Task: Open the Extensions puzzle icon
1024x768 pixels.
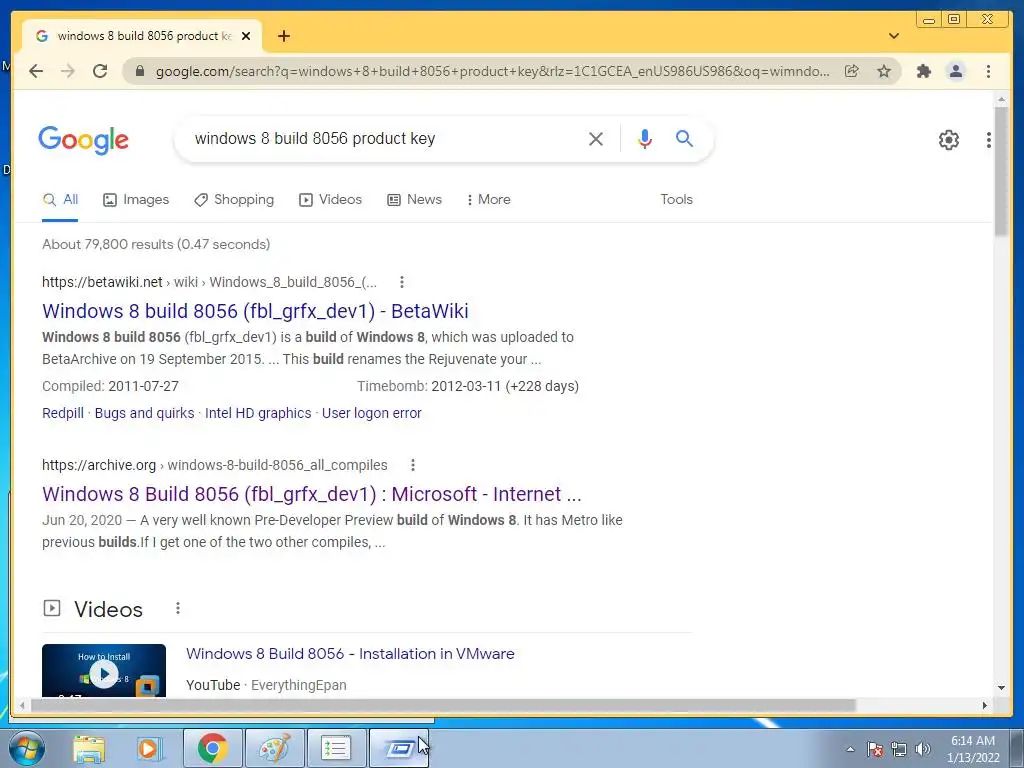Action: tap(923, 71)
